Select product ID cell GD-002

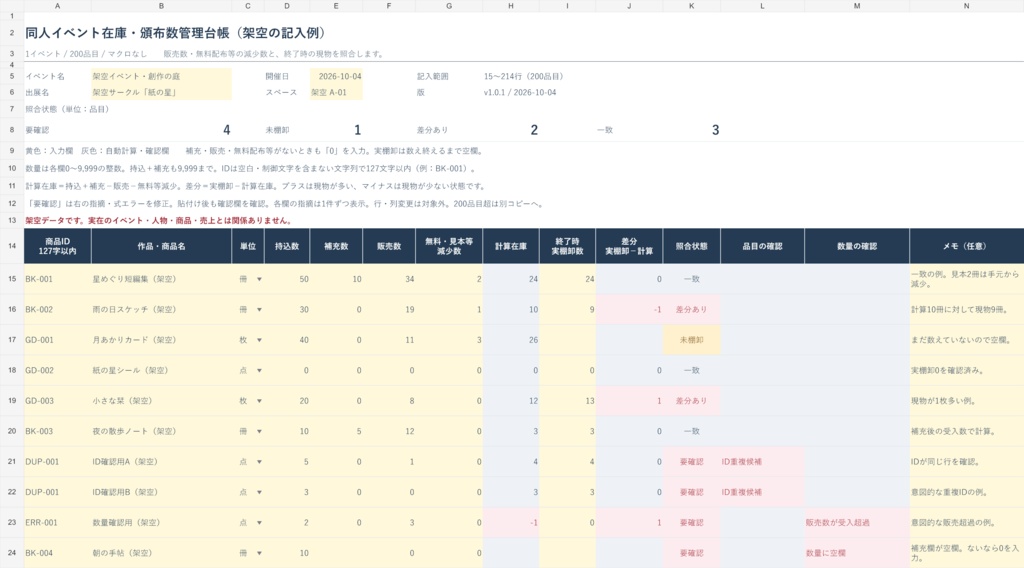coord(57,371)
